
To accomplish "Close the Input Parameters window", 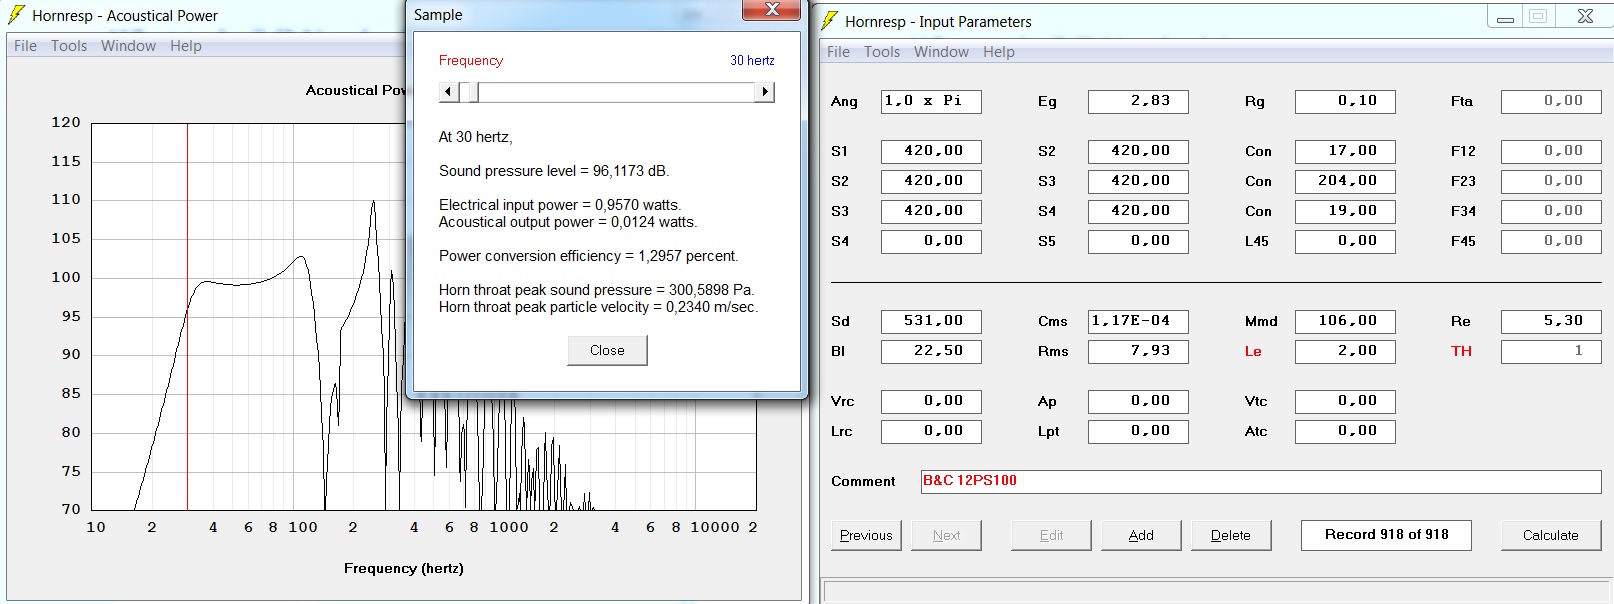I will click(x=1585, y=16).
